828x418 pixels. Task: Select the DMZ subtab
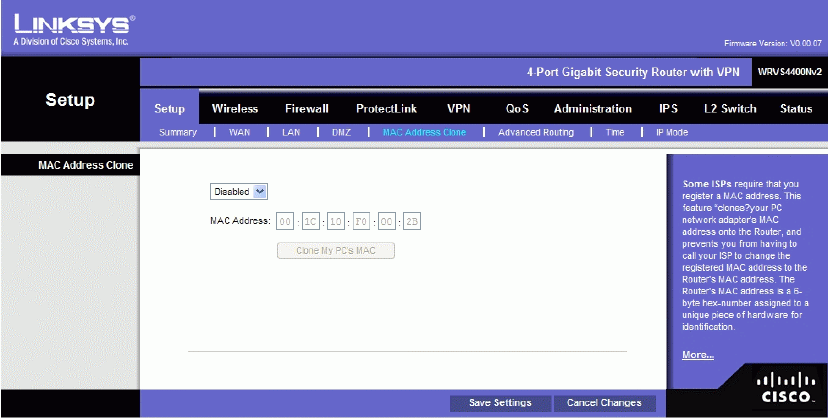pos(341,132)
